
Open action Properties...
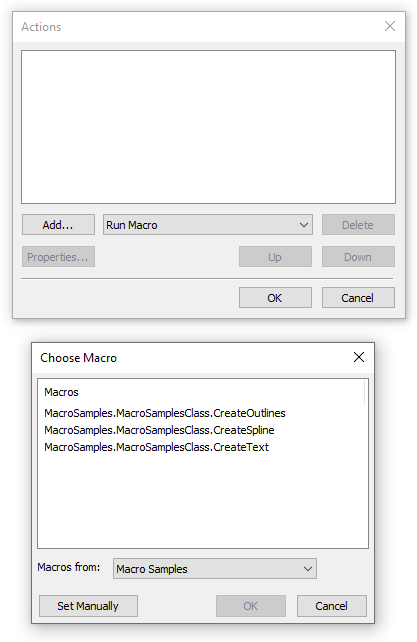(58, 257)
